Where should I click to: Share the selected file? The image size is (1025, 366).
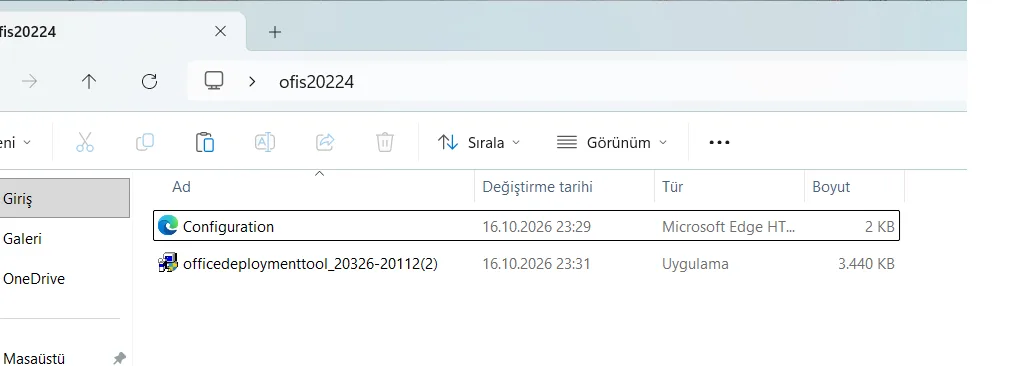[325, 142]
